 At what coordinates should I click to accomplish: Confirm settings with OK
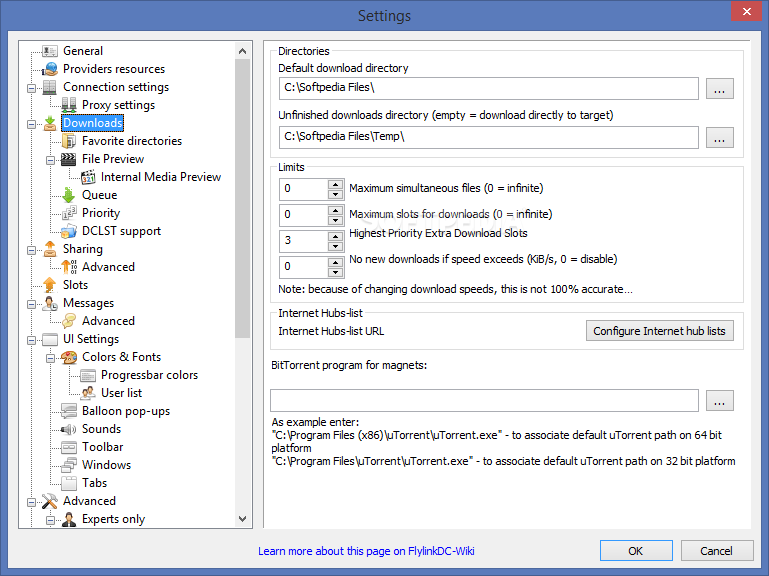pyautogui.click(x=636, y=551)
